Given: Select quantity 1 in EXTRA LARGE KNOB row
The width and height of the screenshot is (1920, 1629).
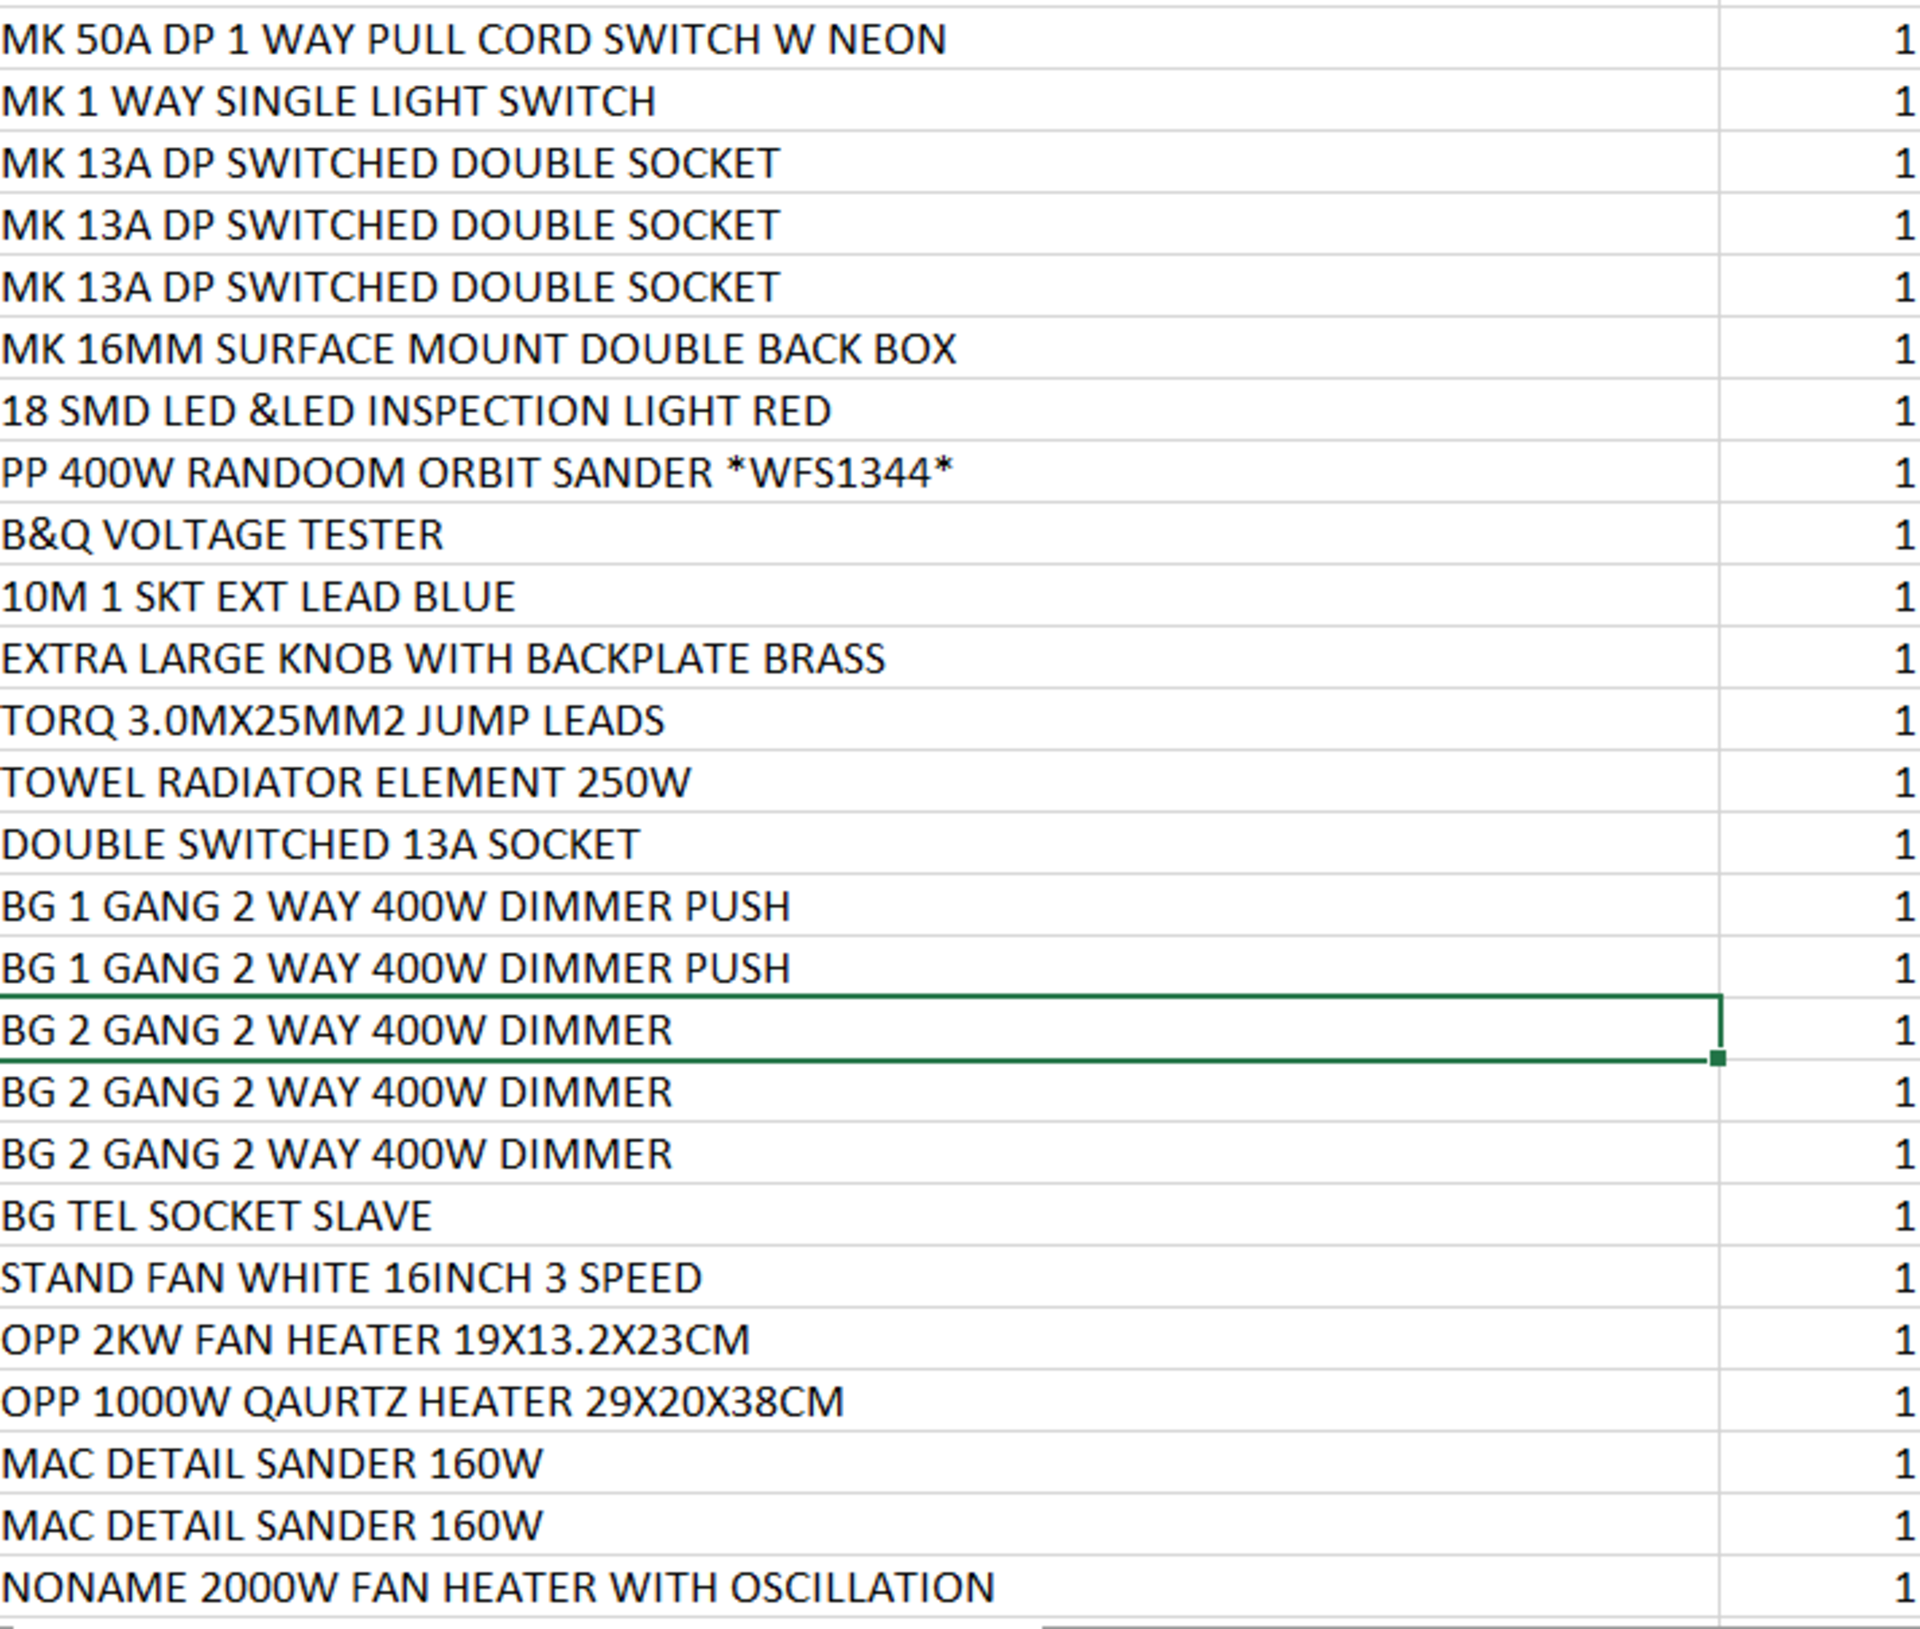Looking at the screenshot, I should point(1820,659).
